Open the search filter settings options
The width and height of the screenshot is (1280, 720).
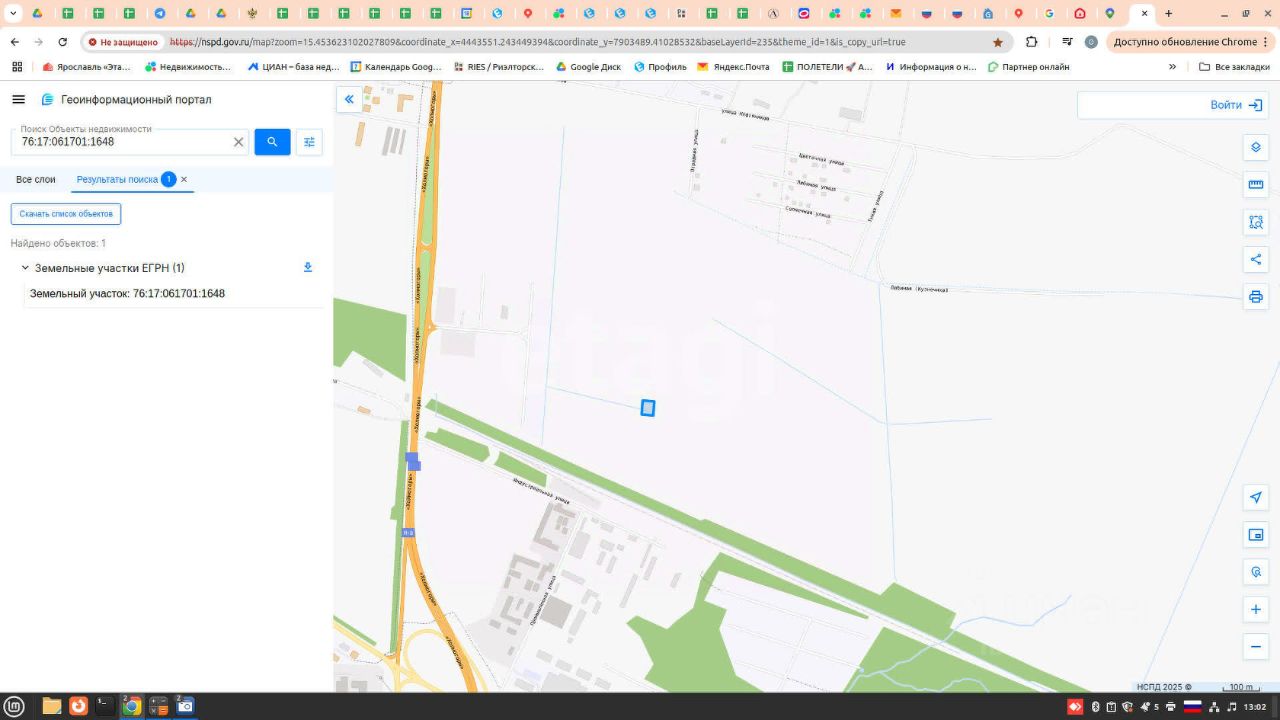[x=309, y=142]
